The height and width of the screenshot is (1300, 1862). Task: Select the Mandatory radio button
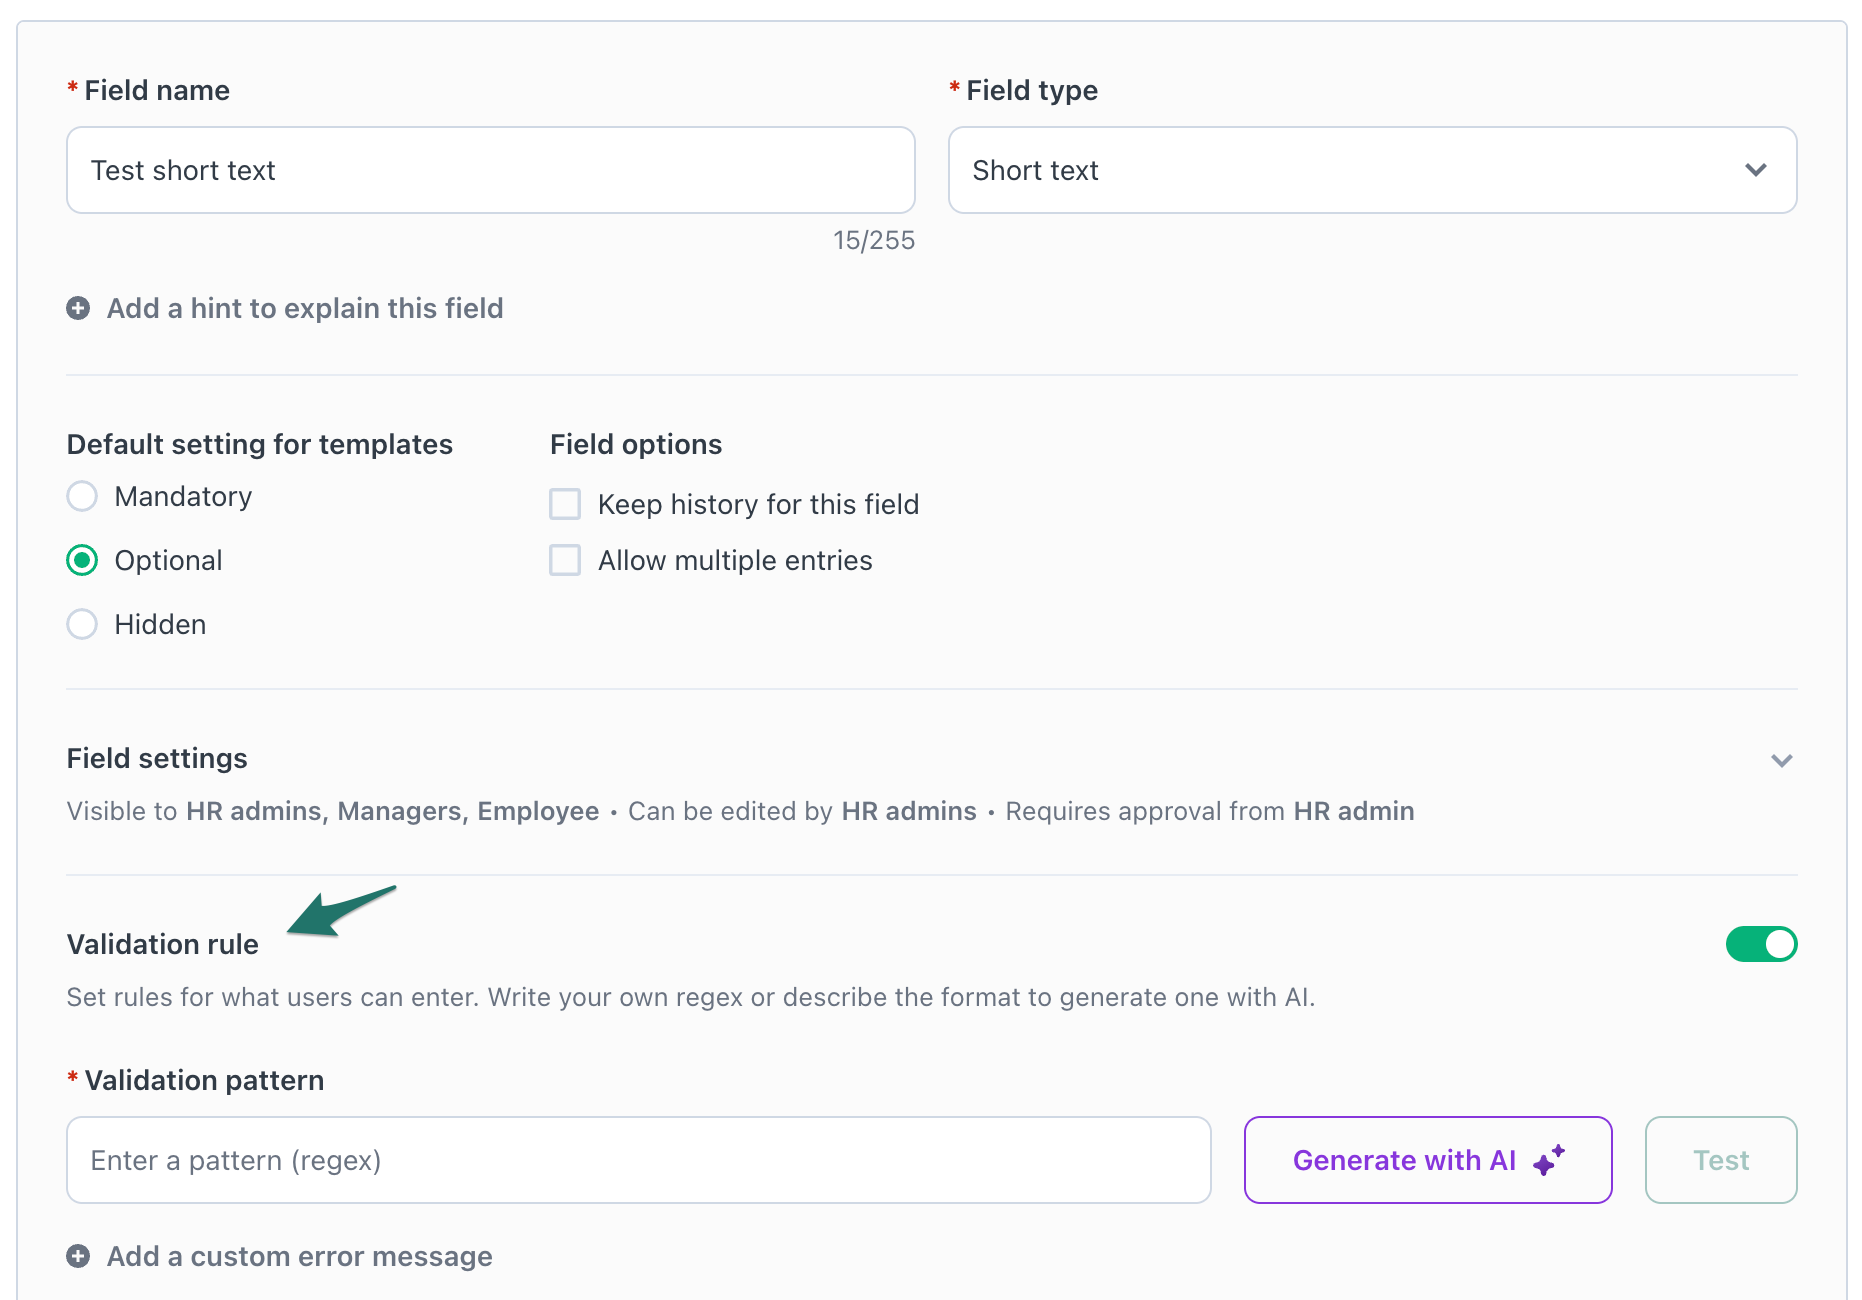(x=82, y=496)
